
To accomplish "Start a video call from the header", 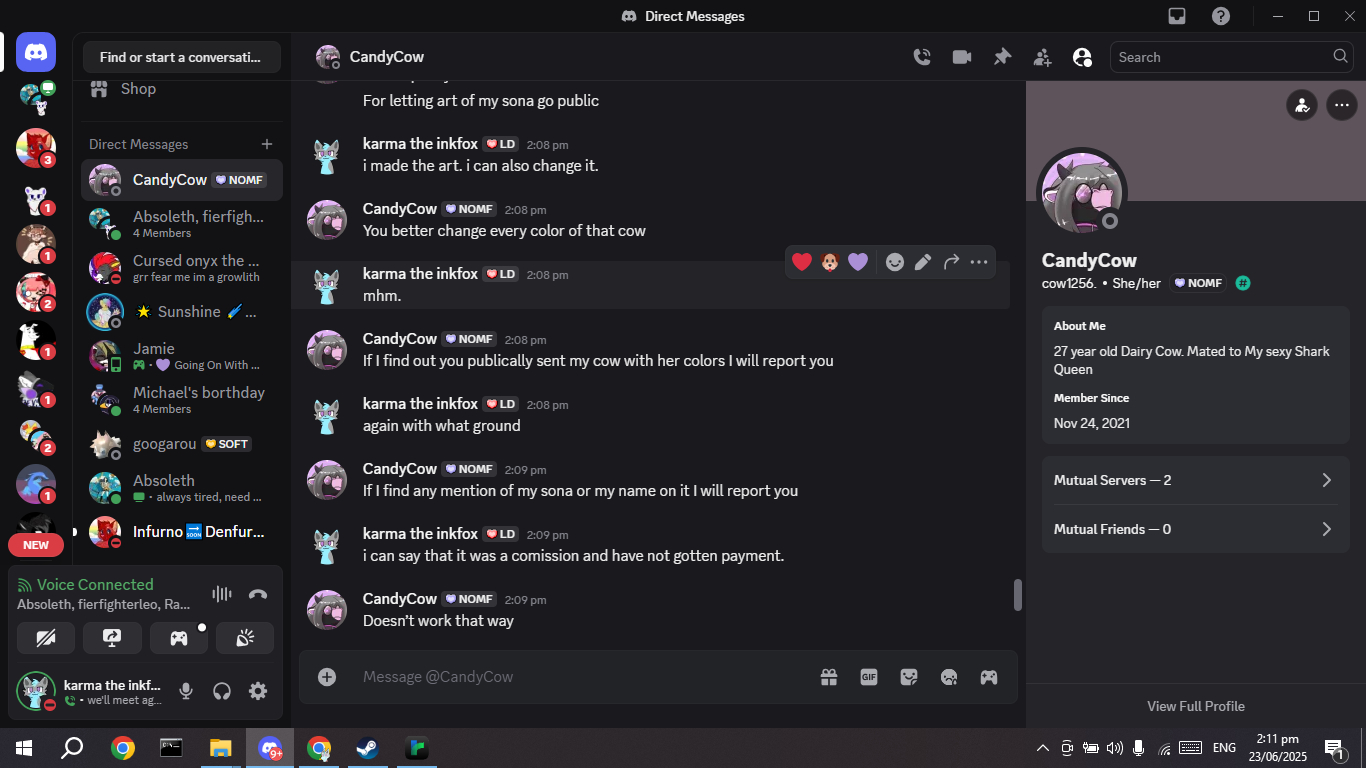I will [962, 57].
